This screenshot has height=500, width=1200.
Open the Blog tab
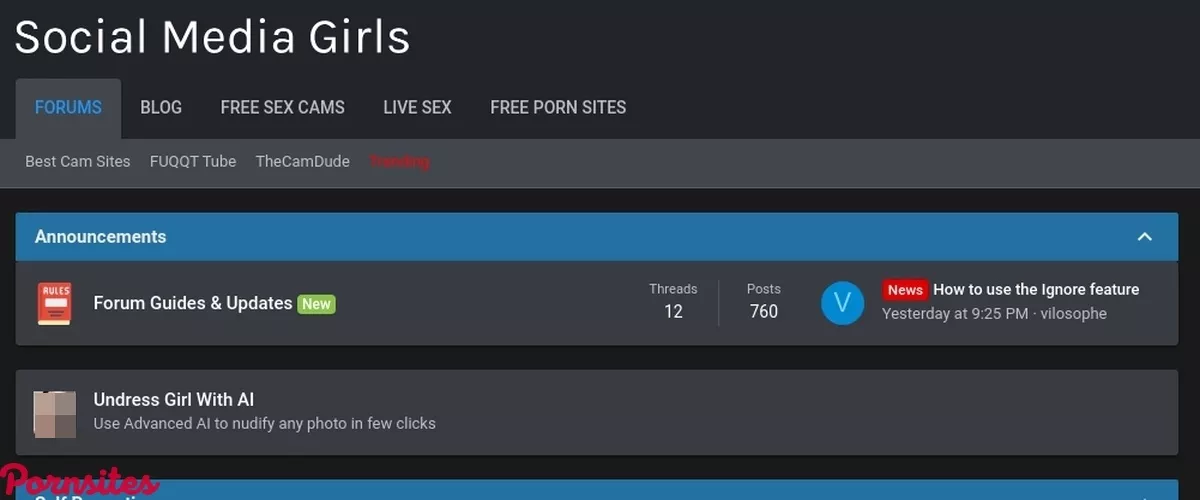point(161,108)
